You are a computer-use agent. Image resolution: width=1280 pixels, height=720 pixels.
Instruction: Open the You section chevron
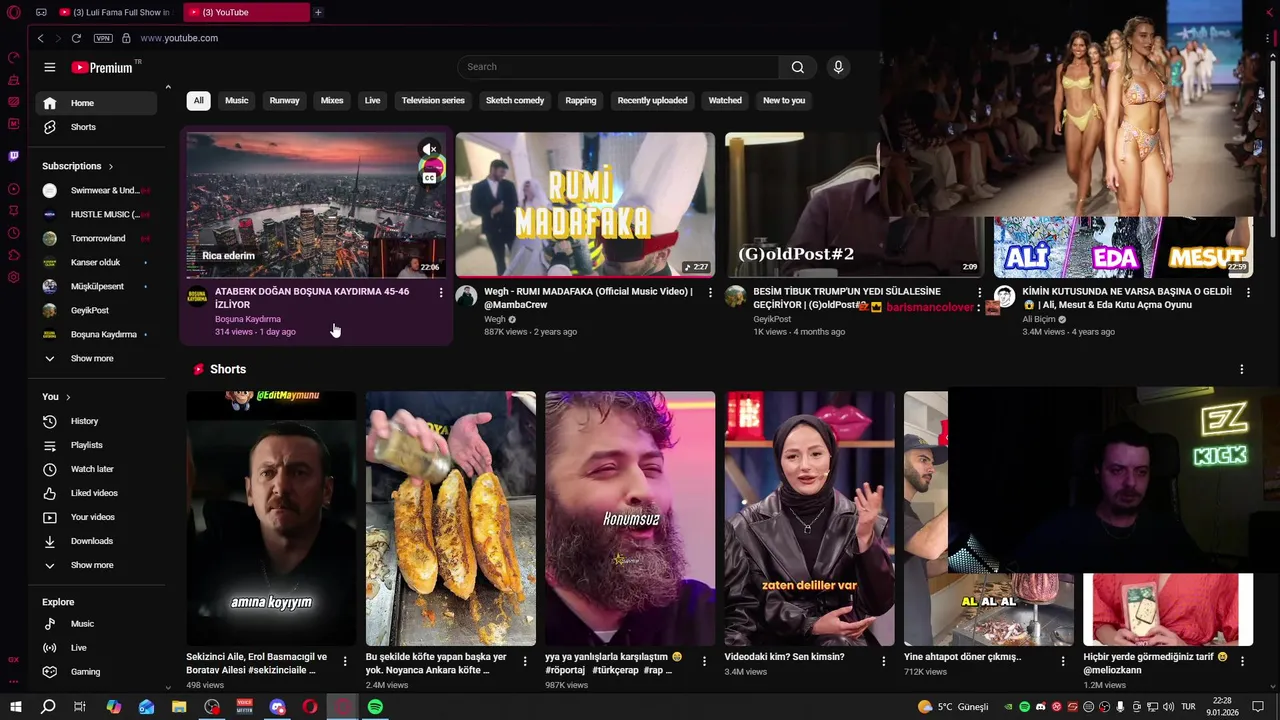(x=68, y=397)
